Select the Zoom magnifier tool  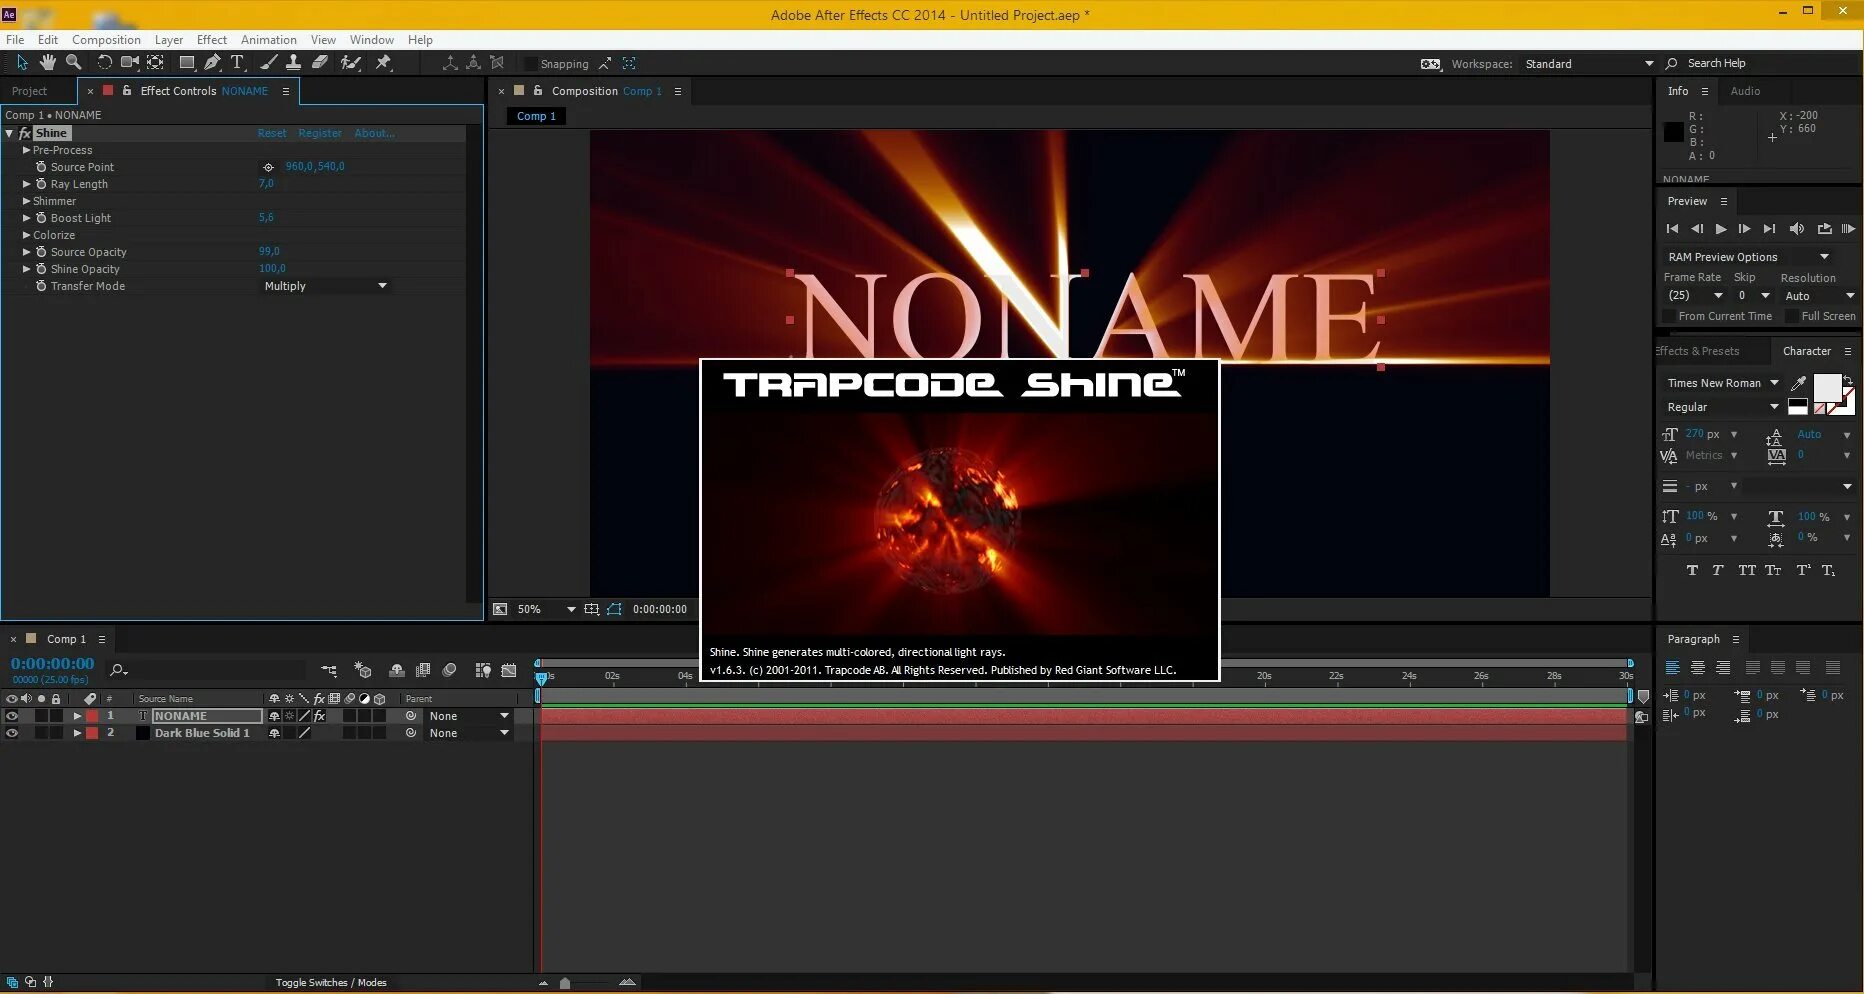(x=73, y=63)
